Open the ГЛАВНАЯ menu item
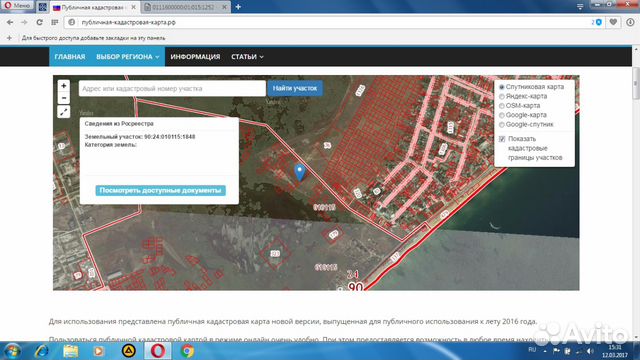The height and width of the screenshot is (360, 640). pos(70,57)
